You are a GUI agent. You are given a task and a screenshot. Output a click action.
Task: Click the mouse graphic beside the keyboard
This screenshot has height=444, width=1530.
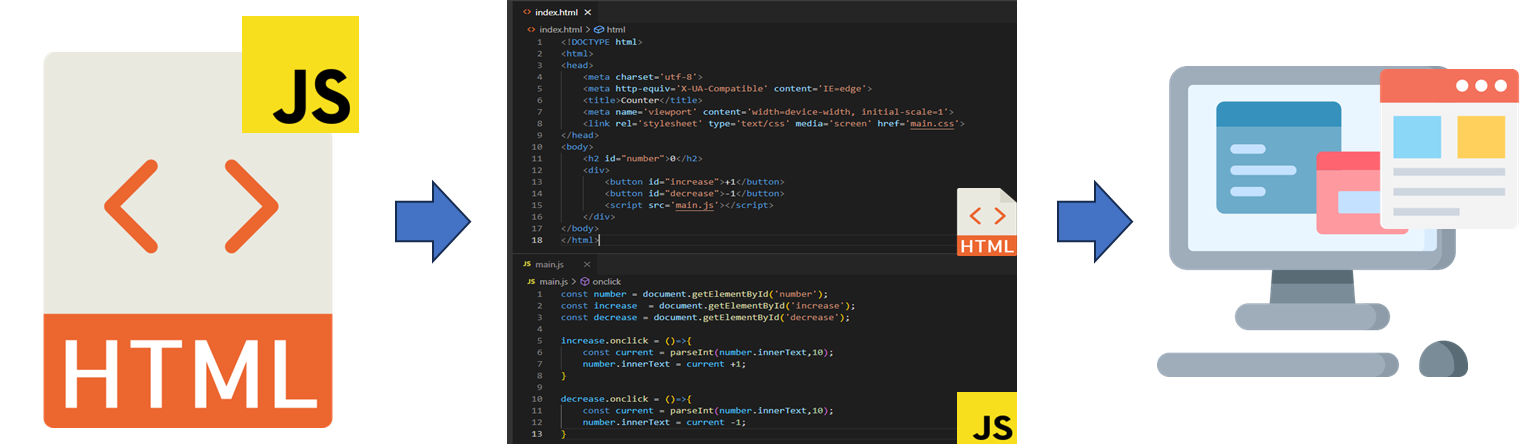tap(1443, 359)
